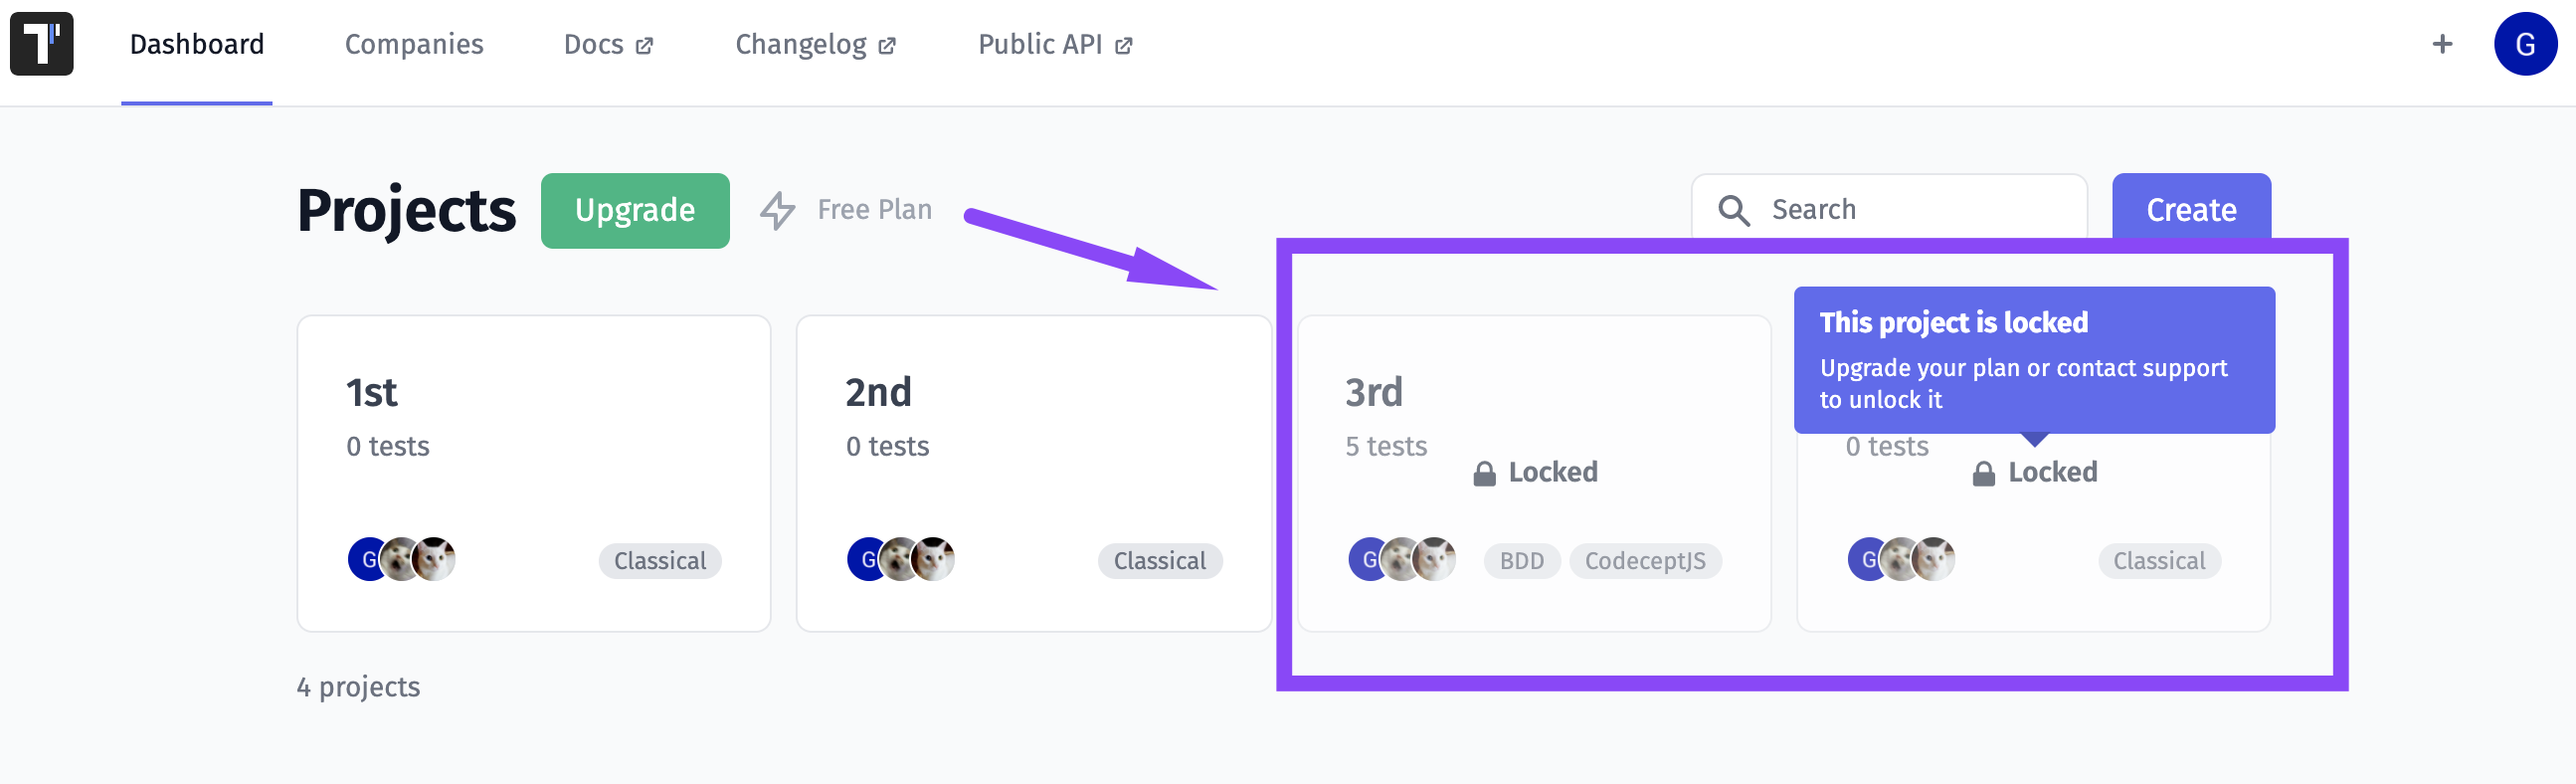
Task: Click the lightning bolt Free Plan icon
Action: [x=777, y=210]
